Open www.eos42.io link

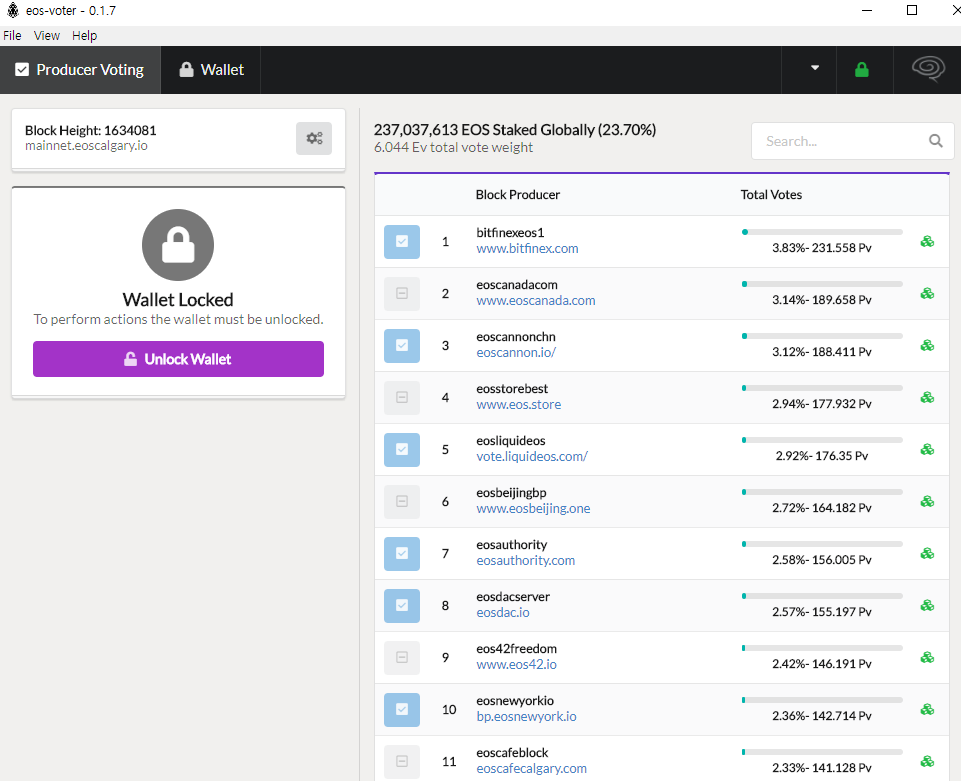(516, 665)
